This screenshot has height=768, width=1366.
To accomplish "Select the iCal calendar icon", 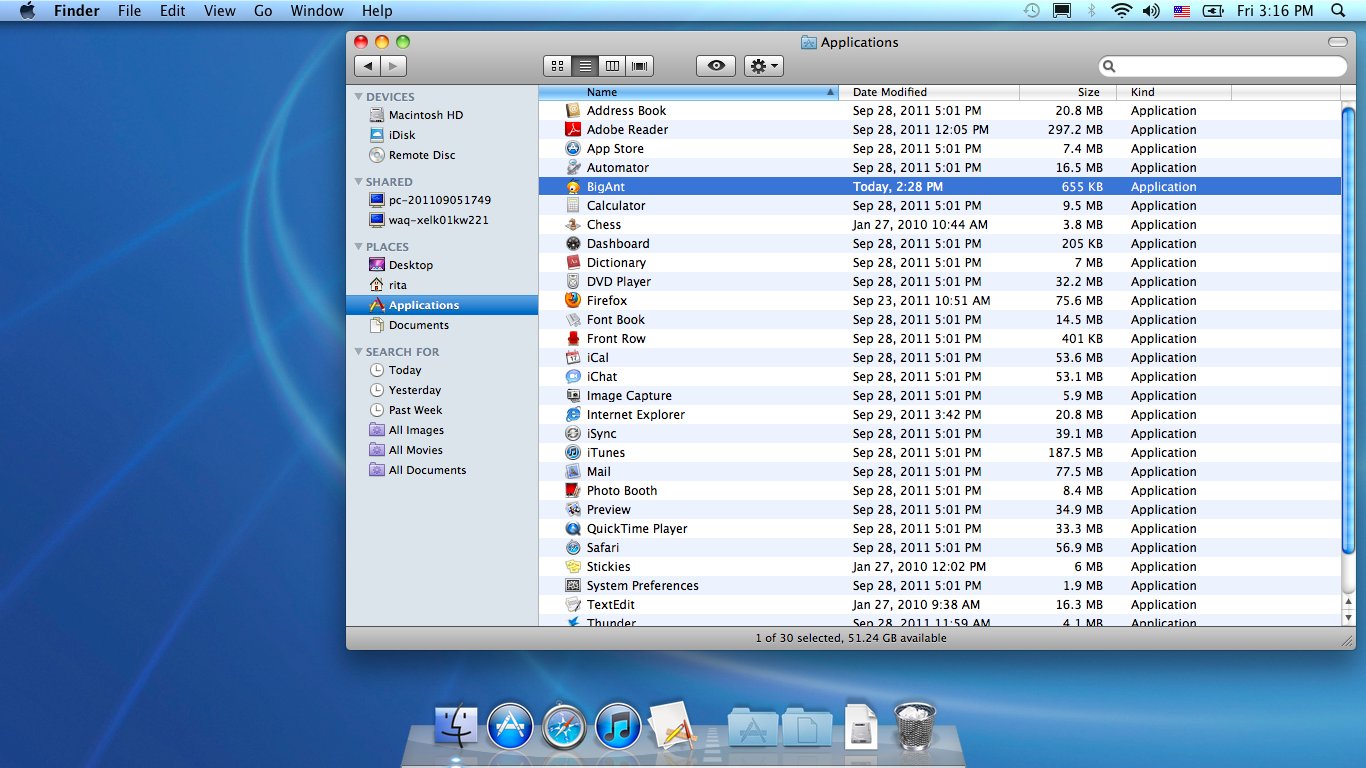I will pyautogui.click(x=573, y=358).
